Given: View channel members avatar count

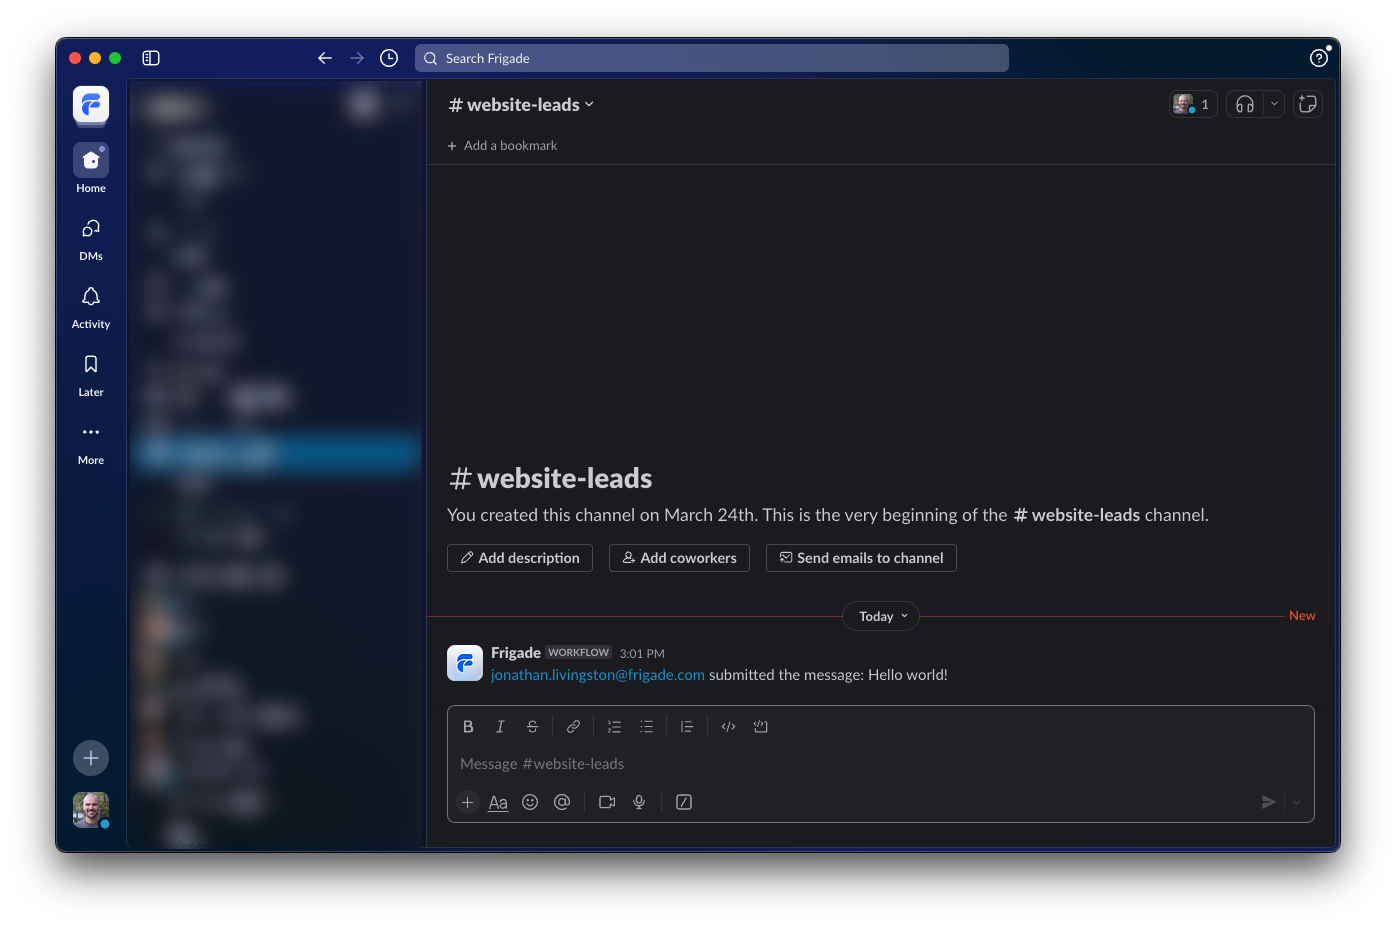Looking at the screenshot, I should click(x=1193, y=104).
